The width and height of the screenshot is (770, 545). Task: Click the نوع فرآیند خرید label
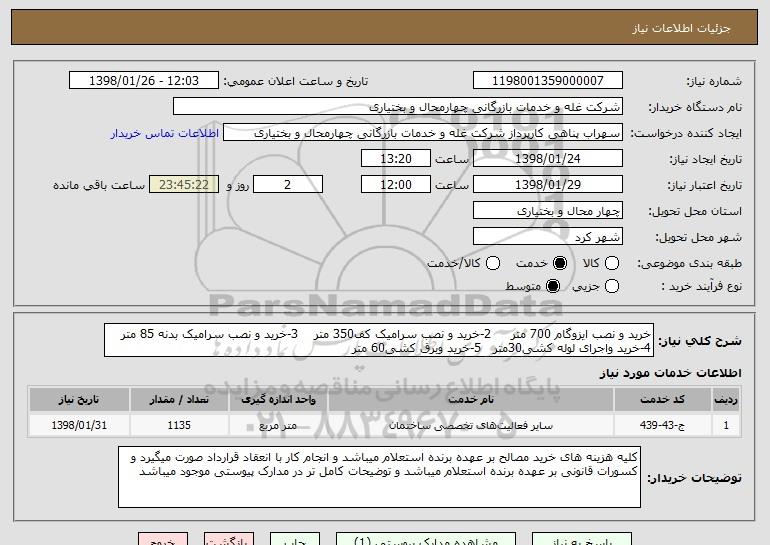[x=701, y=286]
